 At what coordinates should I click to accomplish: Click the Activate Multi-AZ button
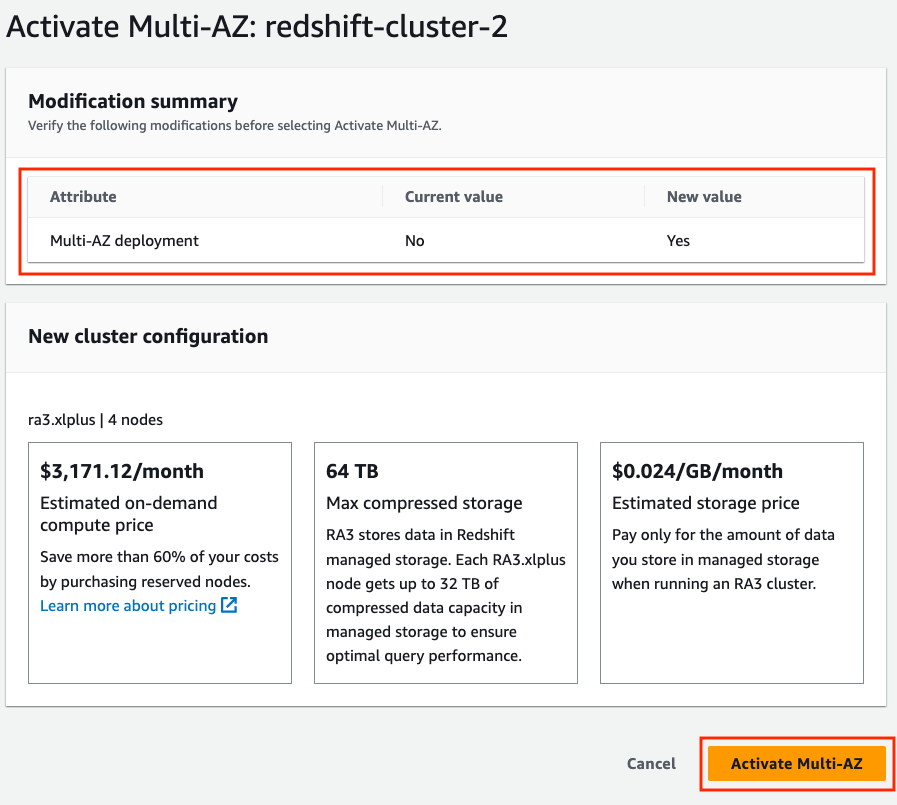pos(796,763)
